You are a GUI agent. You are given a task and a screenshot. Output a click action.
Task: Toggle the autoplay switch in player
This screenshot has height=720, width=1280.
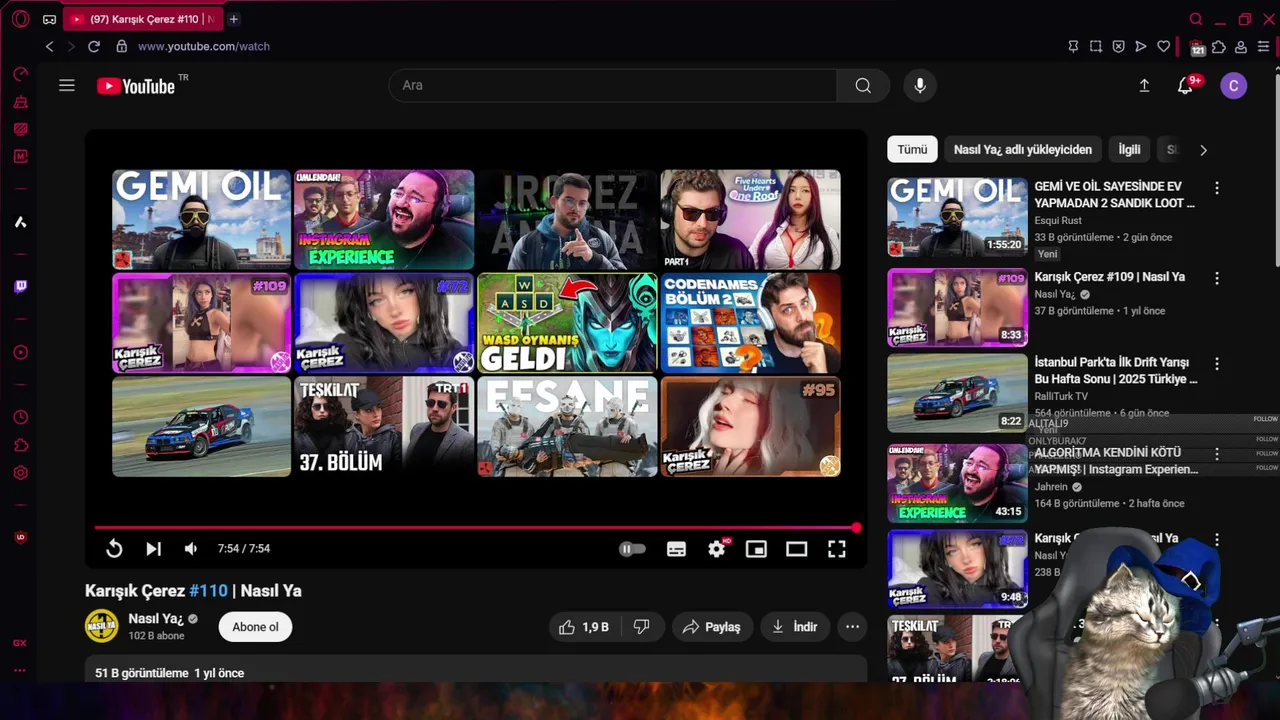(x=632, y=548)
